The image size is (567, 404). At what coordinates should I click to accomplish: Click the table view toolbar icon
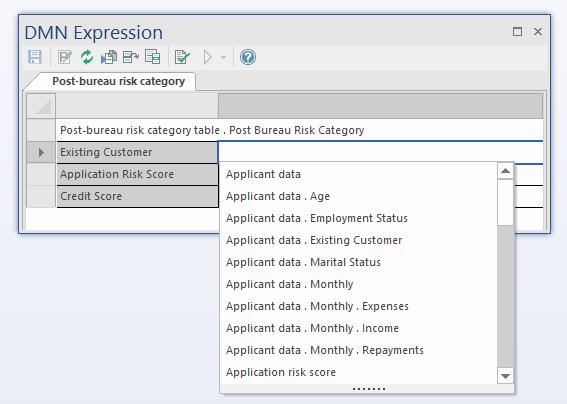tap(153, 57)
